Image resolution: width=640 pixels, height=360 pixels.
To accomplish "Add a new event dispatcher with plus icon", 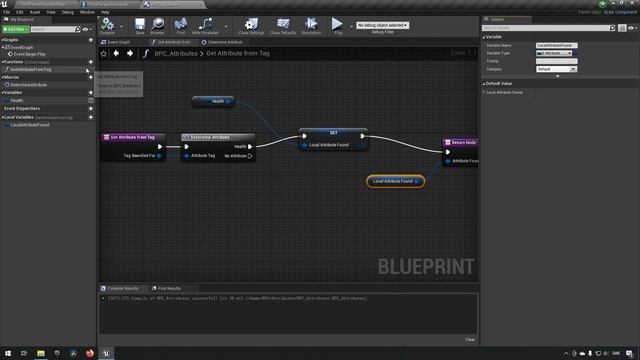I will [x=91, y=109].
